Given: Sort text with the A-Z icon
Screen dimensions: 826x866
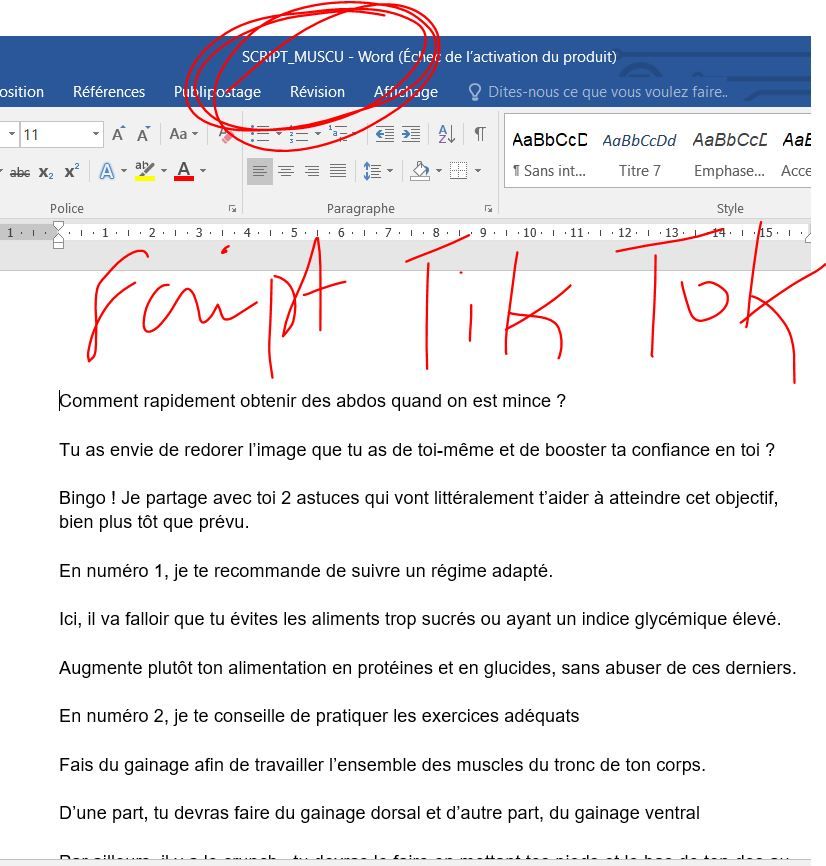Looking at the screenshot, I should click(446, 134).
